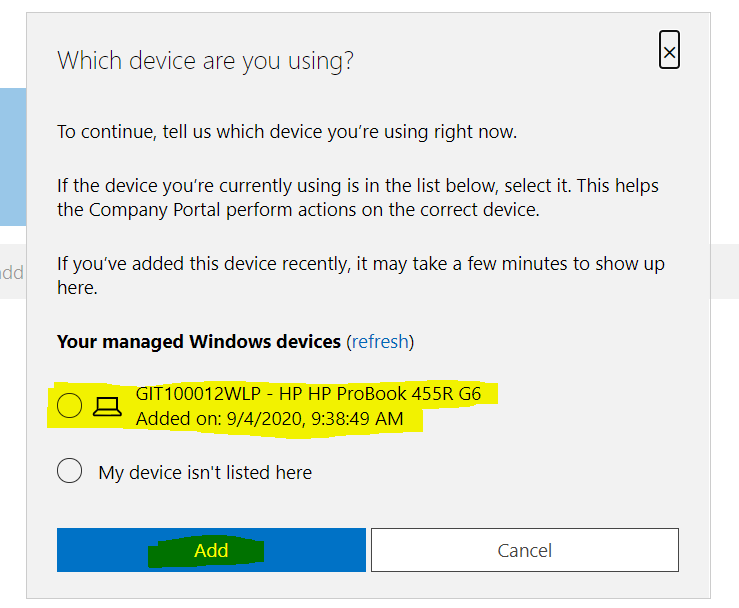The width and height of the screenshot is (739, 608).
Task: Click the gray field behind the dialog's left edge
Action: [12, 272]
